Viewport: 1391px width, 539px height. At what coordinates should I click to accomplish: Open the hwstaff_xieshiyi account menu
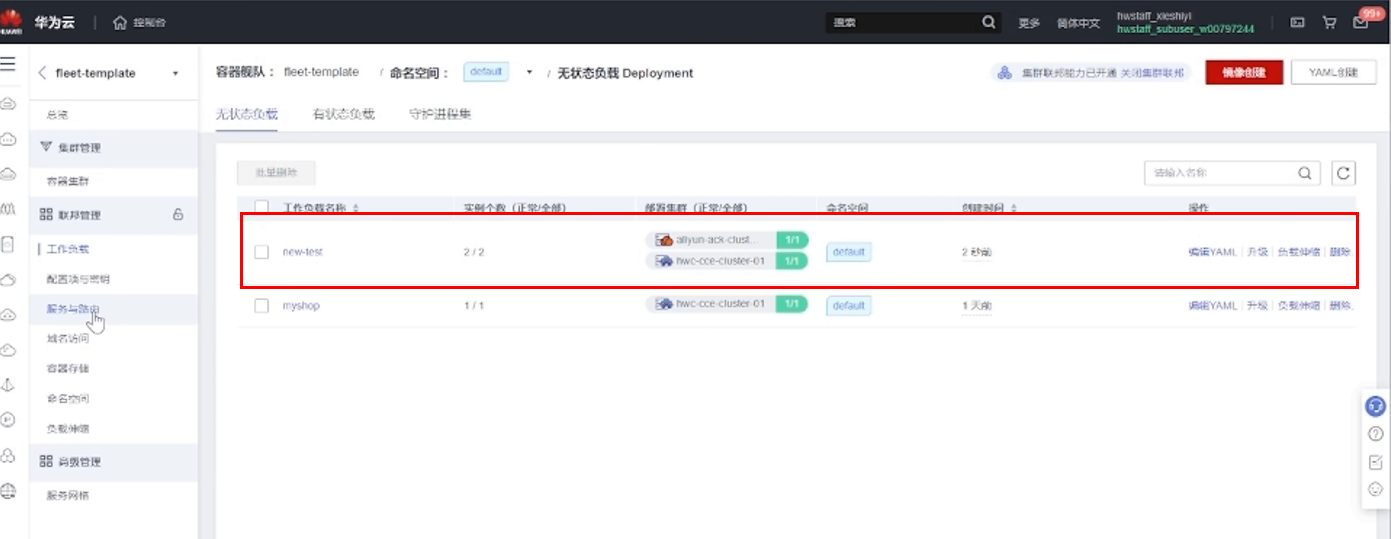pos(1185,22)
